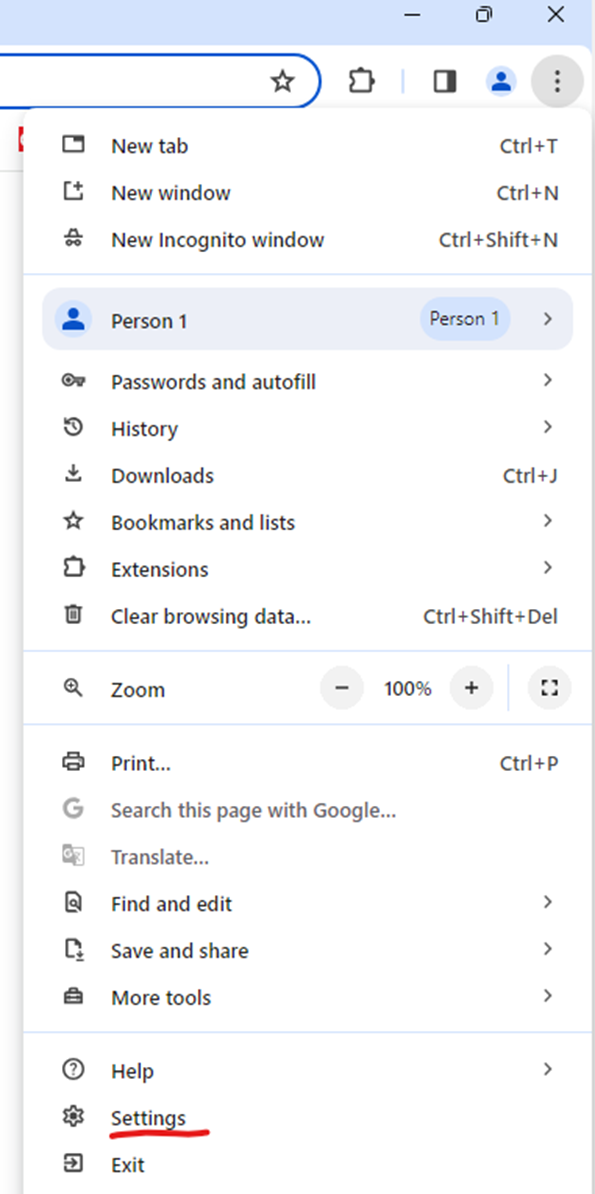Bookmark this page using the star icon
Image resolution: width=595 pixels, height=1194 pixels.
[x=283, y=81]
